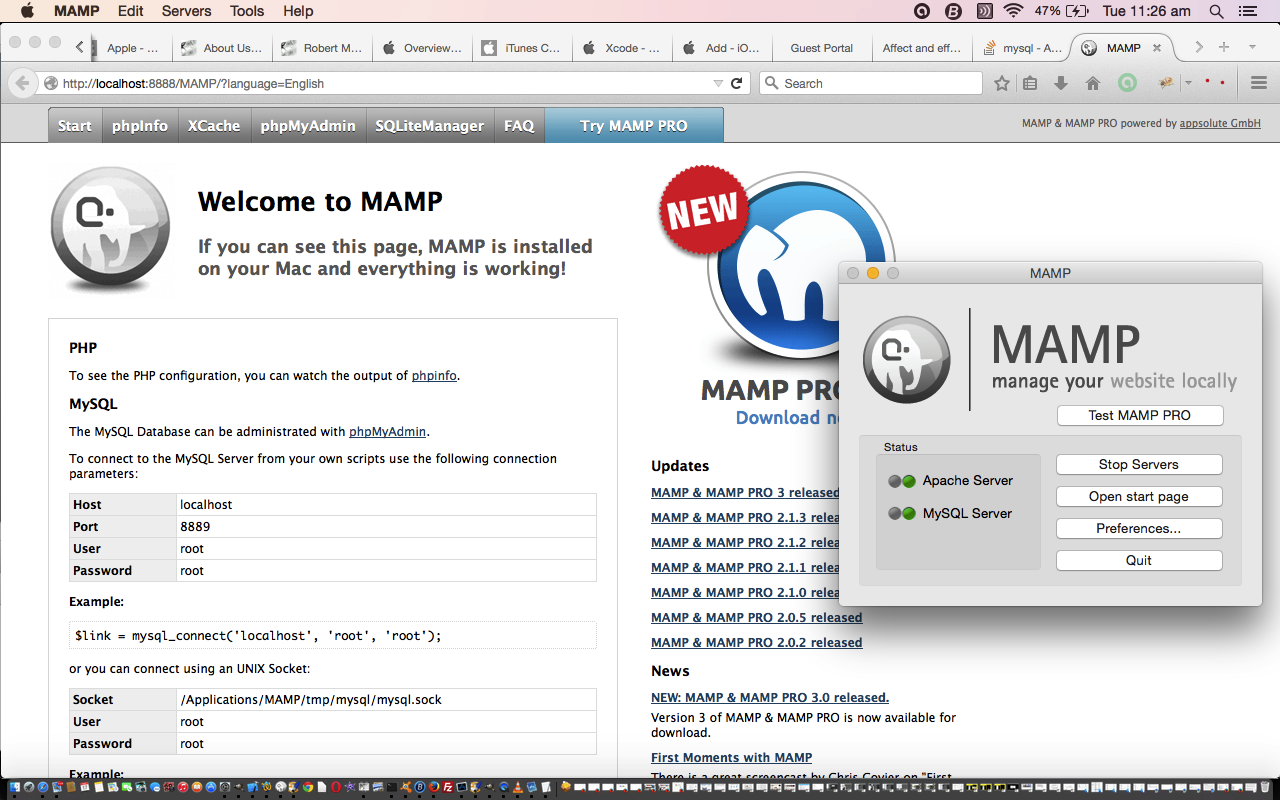The height and width of the screenshot is (800, 1280).
Task: Open the list all tabs dropdown
Action: click(x=1252, y=47)
